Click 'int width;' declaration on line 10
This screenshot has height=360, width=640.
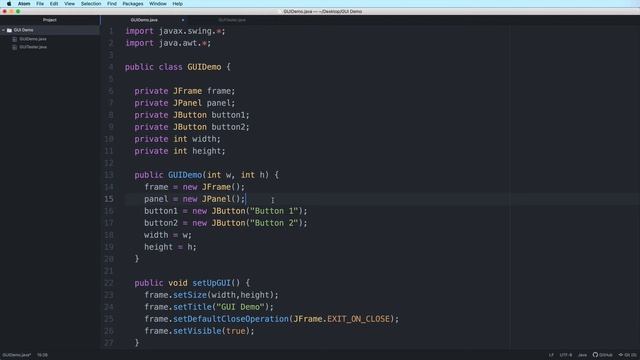[x=197, y=139]
